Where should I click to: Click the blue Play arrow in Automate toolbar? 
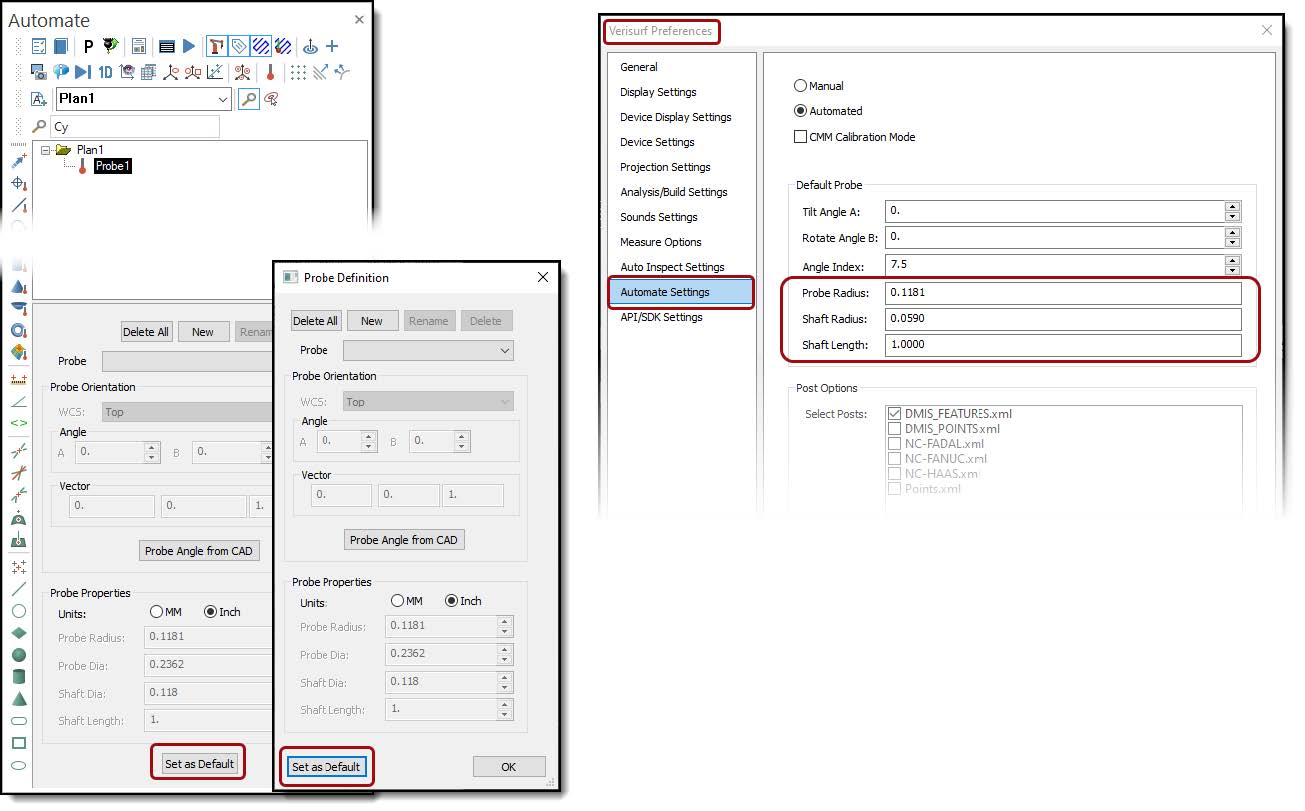tap(189, 46)
